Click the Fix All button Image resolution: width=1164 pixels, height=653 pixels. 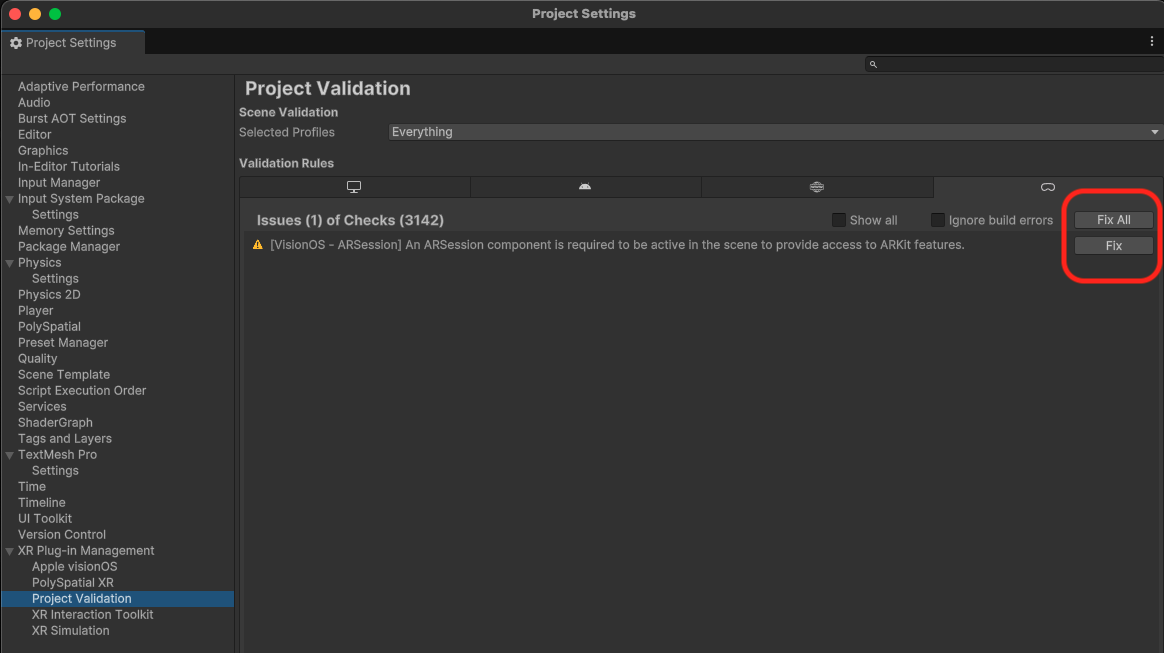pos(1113,219)
